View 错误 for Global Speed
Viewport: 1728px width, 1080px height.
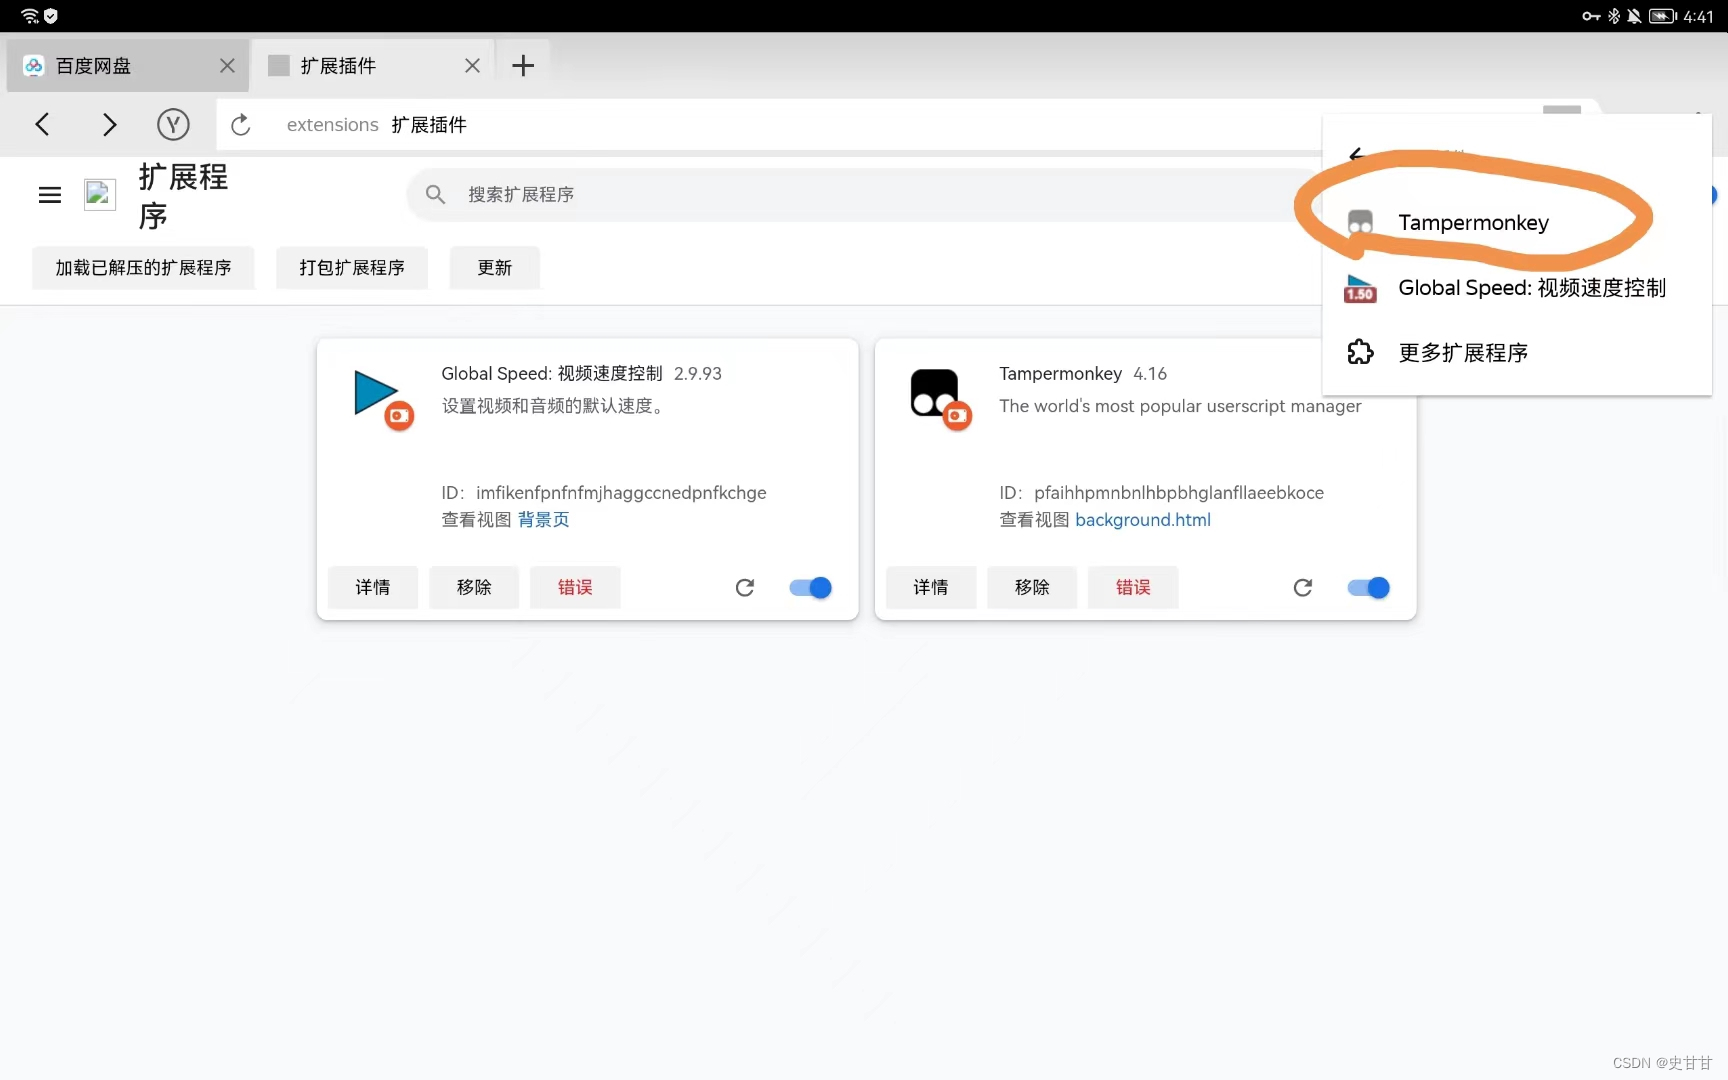[575, 588]
